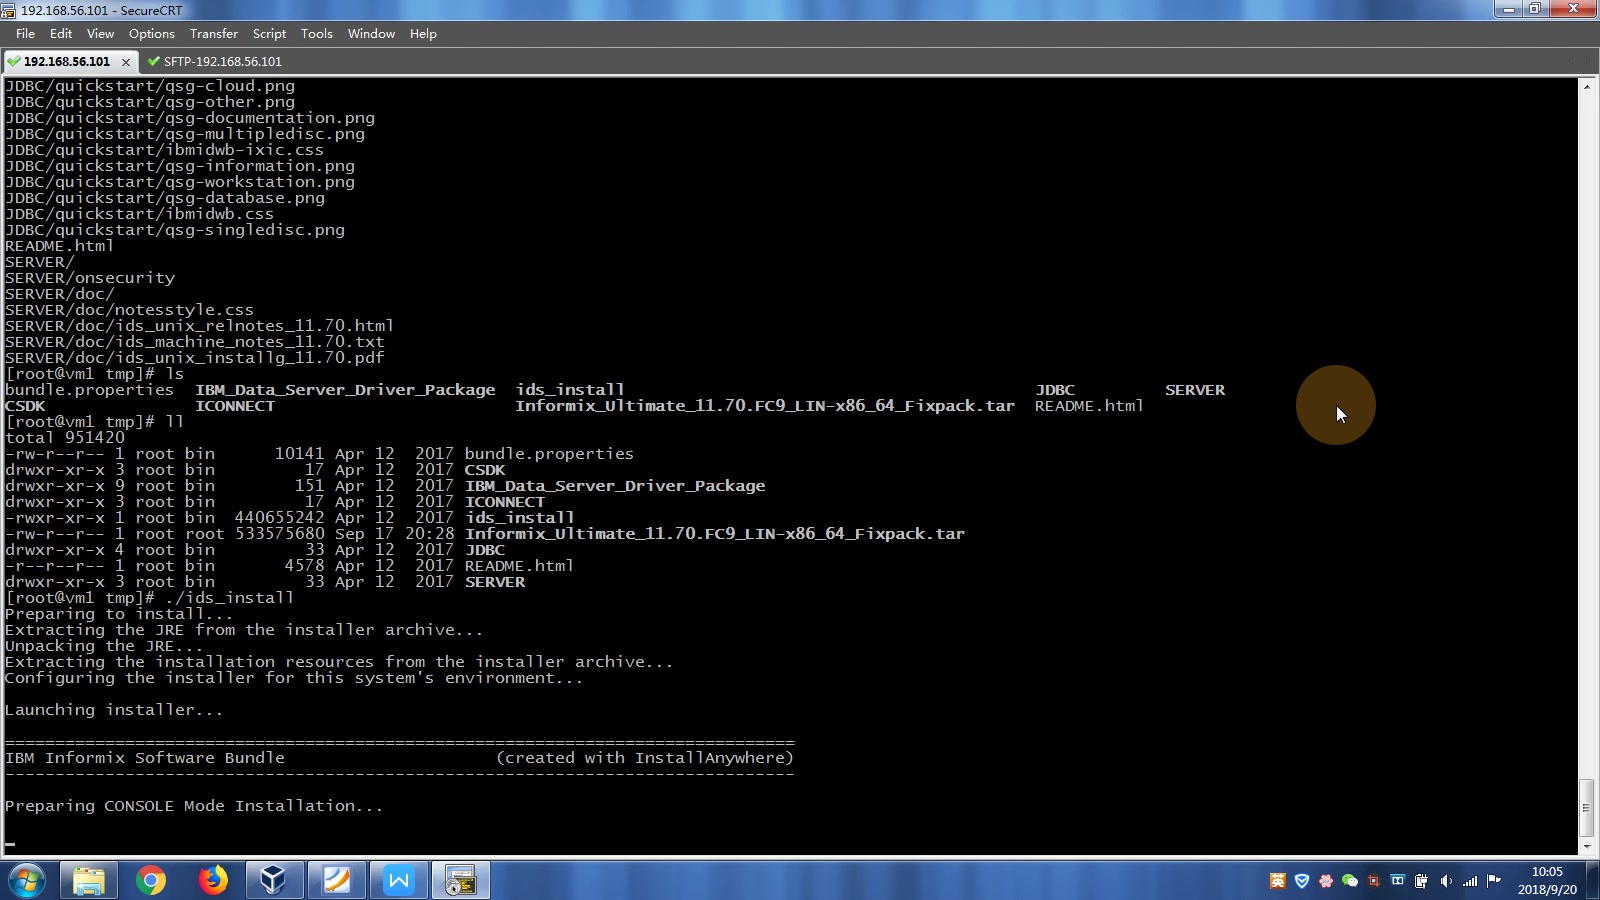1600x900 pixels.
Task: Click the tab bar scroll right arrow
Action: coord(1588,61)
